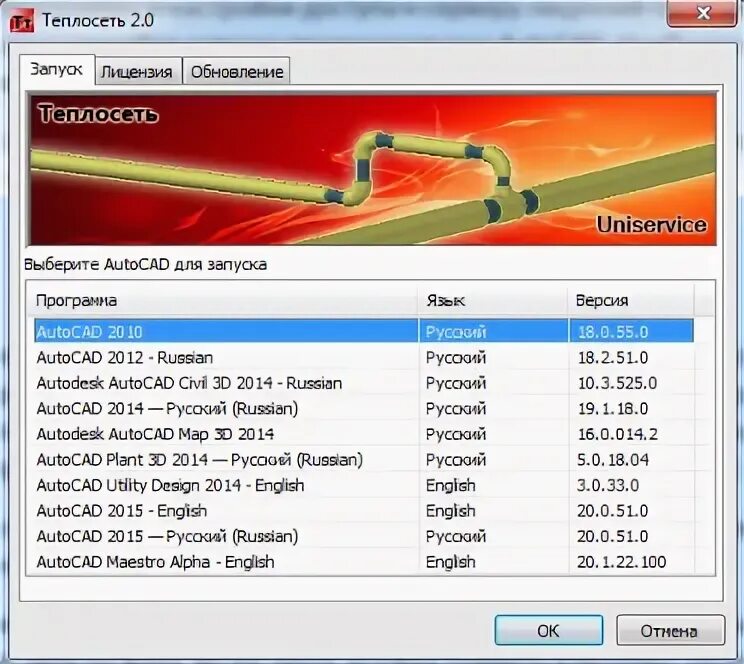Select AutoCAD 2014 — Русский (Russian)
The width and height of the screenshot is (744, 664).
tap(364, 409)
